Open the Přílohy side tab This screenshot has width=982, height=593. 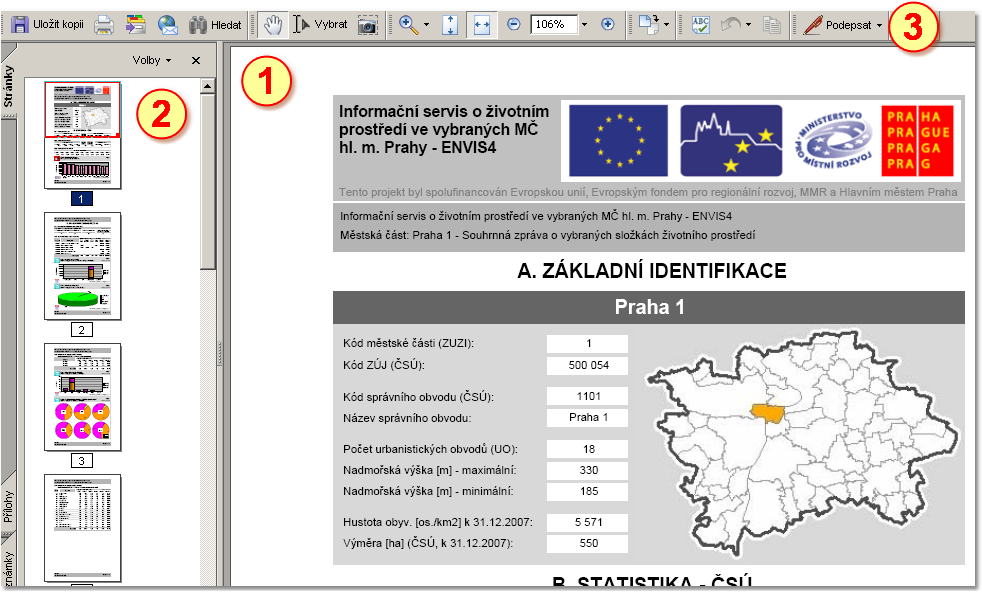(x=9, y=507)
